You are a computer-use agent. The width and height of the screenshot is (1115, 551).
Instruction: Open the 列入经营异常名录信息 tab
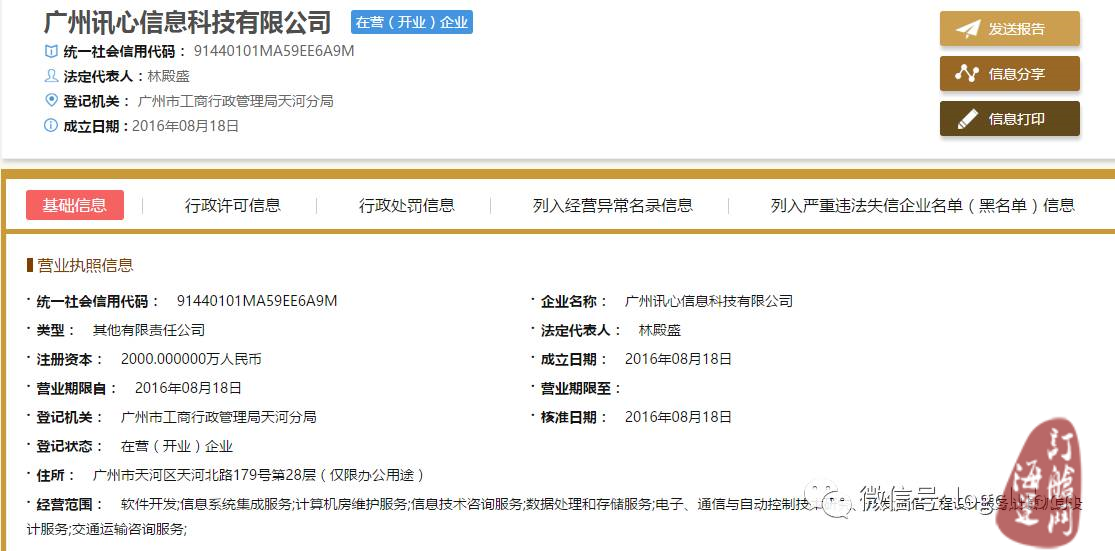[612, 206]
